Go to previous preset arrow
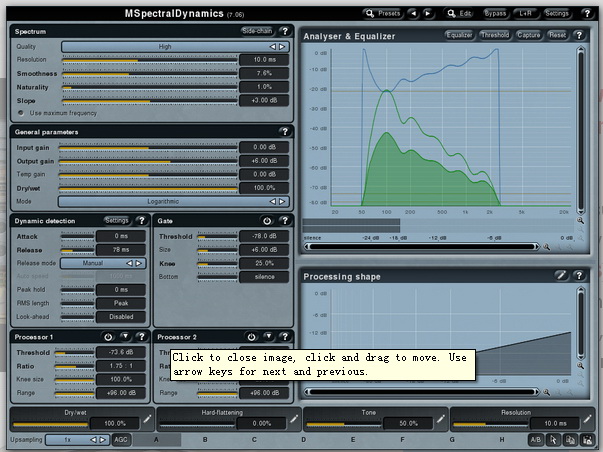Image resolution: width=603 pixels, height=452 pixels. coord(413,13)
